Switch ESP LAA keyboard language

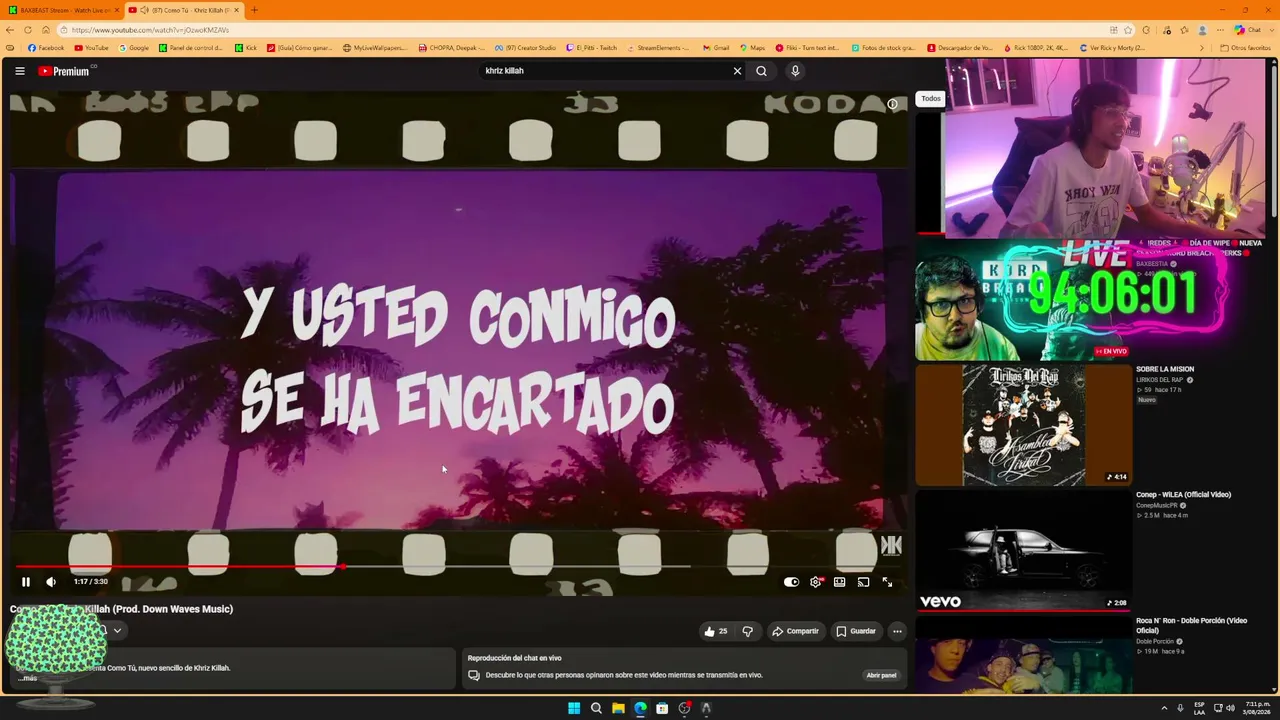click(1199, 708)
